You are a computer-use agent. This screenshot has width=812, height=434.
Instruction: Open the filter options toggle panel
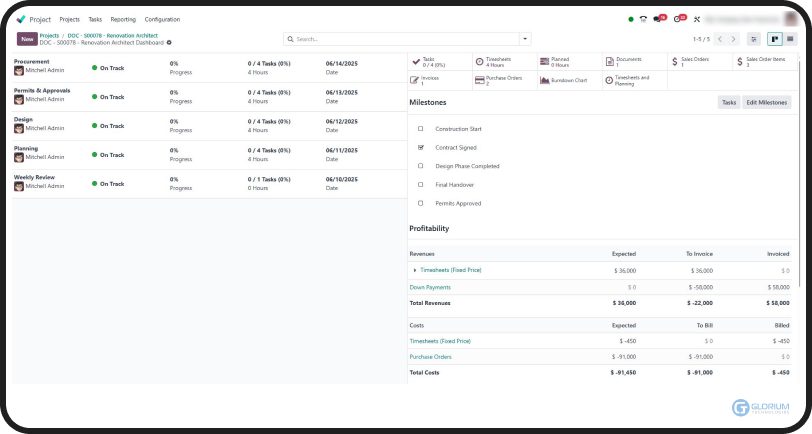(x=754, y=39)
